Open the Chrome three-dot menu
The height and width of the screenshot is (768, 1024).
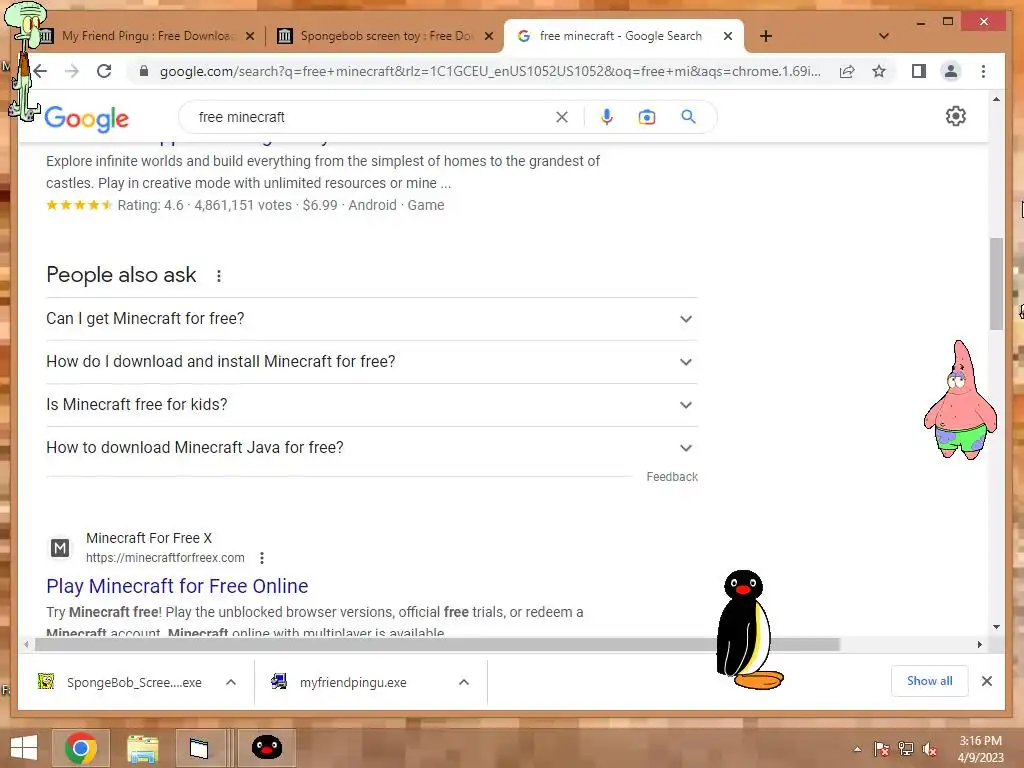tap(984, 71)
